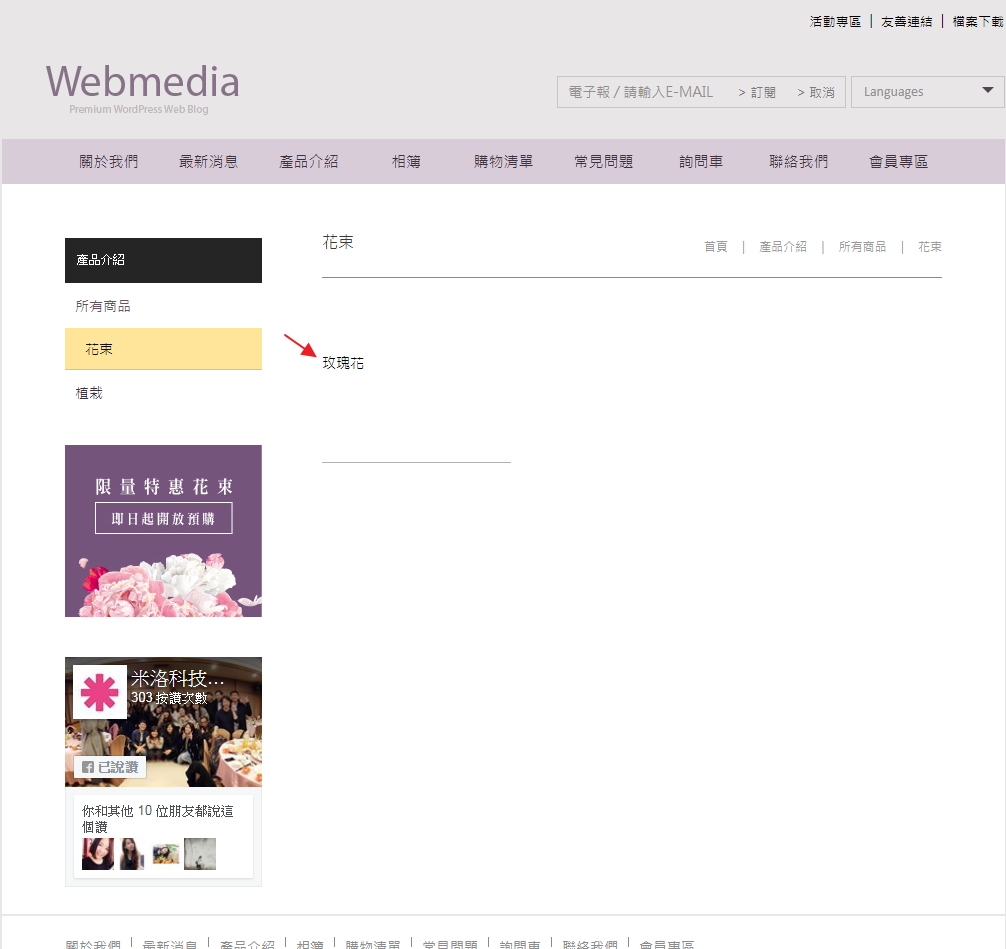Click the Facebook 已說讚 like button
Viewport: 1006px width, 949px height.
point(110,767)
